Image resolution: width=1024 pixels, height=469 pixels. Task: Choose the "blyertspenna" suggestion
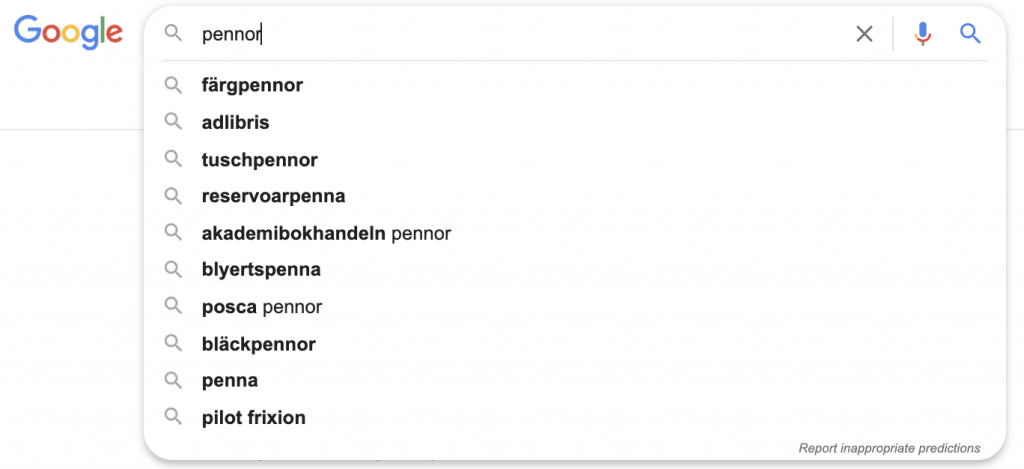click(x=261, y=270)
